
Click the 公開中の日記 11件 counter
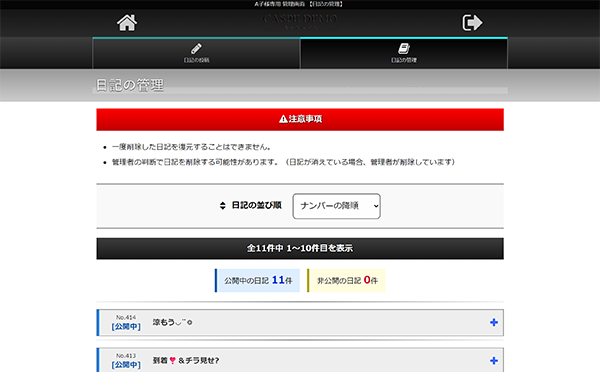point(258,281)
